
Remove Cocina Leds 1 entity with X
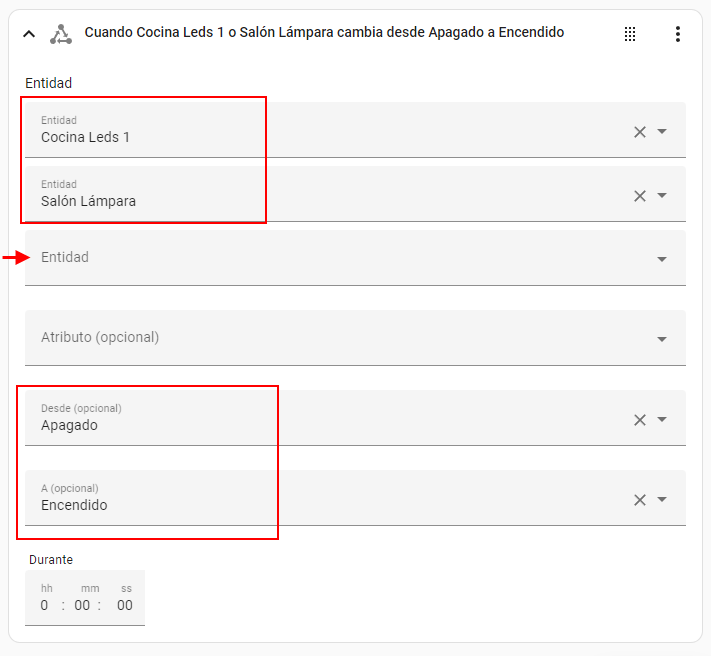[640, 132]
